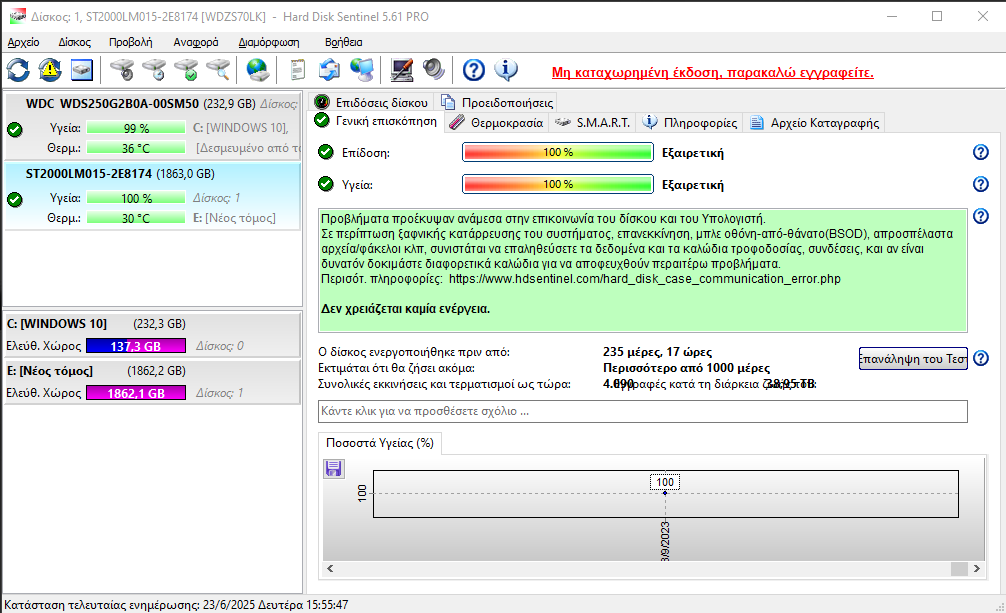1006x613 pixels.
Task: Click the disk with green checkmark icon
Action: [x=187, y=70]
